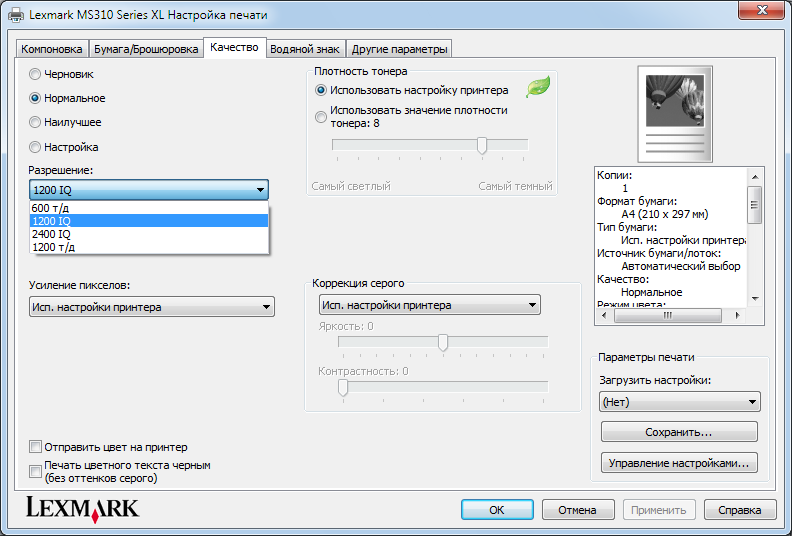Screen dimensions: 792x536
Task: Click the summary horizontal scrollbar thumb
Action: tap(668, 315)
